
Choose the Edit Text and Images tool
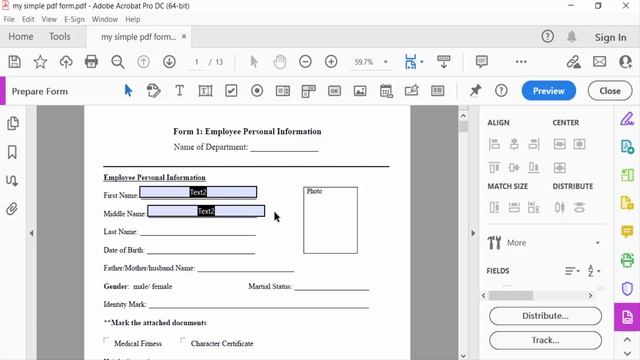pyautogui.click(x=153, y=91)
